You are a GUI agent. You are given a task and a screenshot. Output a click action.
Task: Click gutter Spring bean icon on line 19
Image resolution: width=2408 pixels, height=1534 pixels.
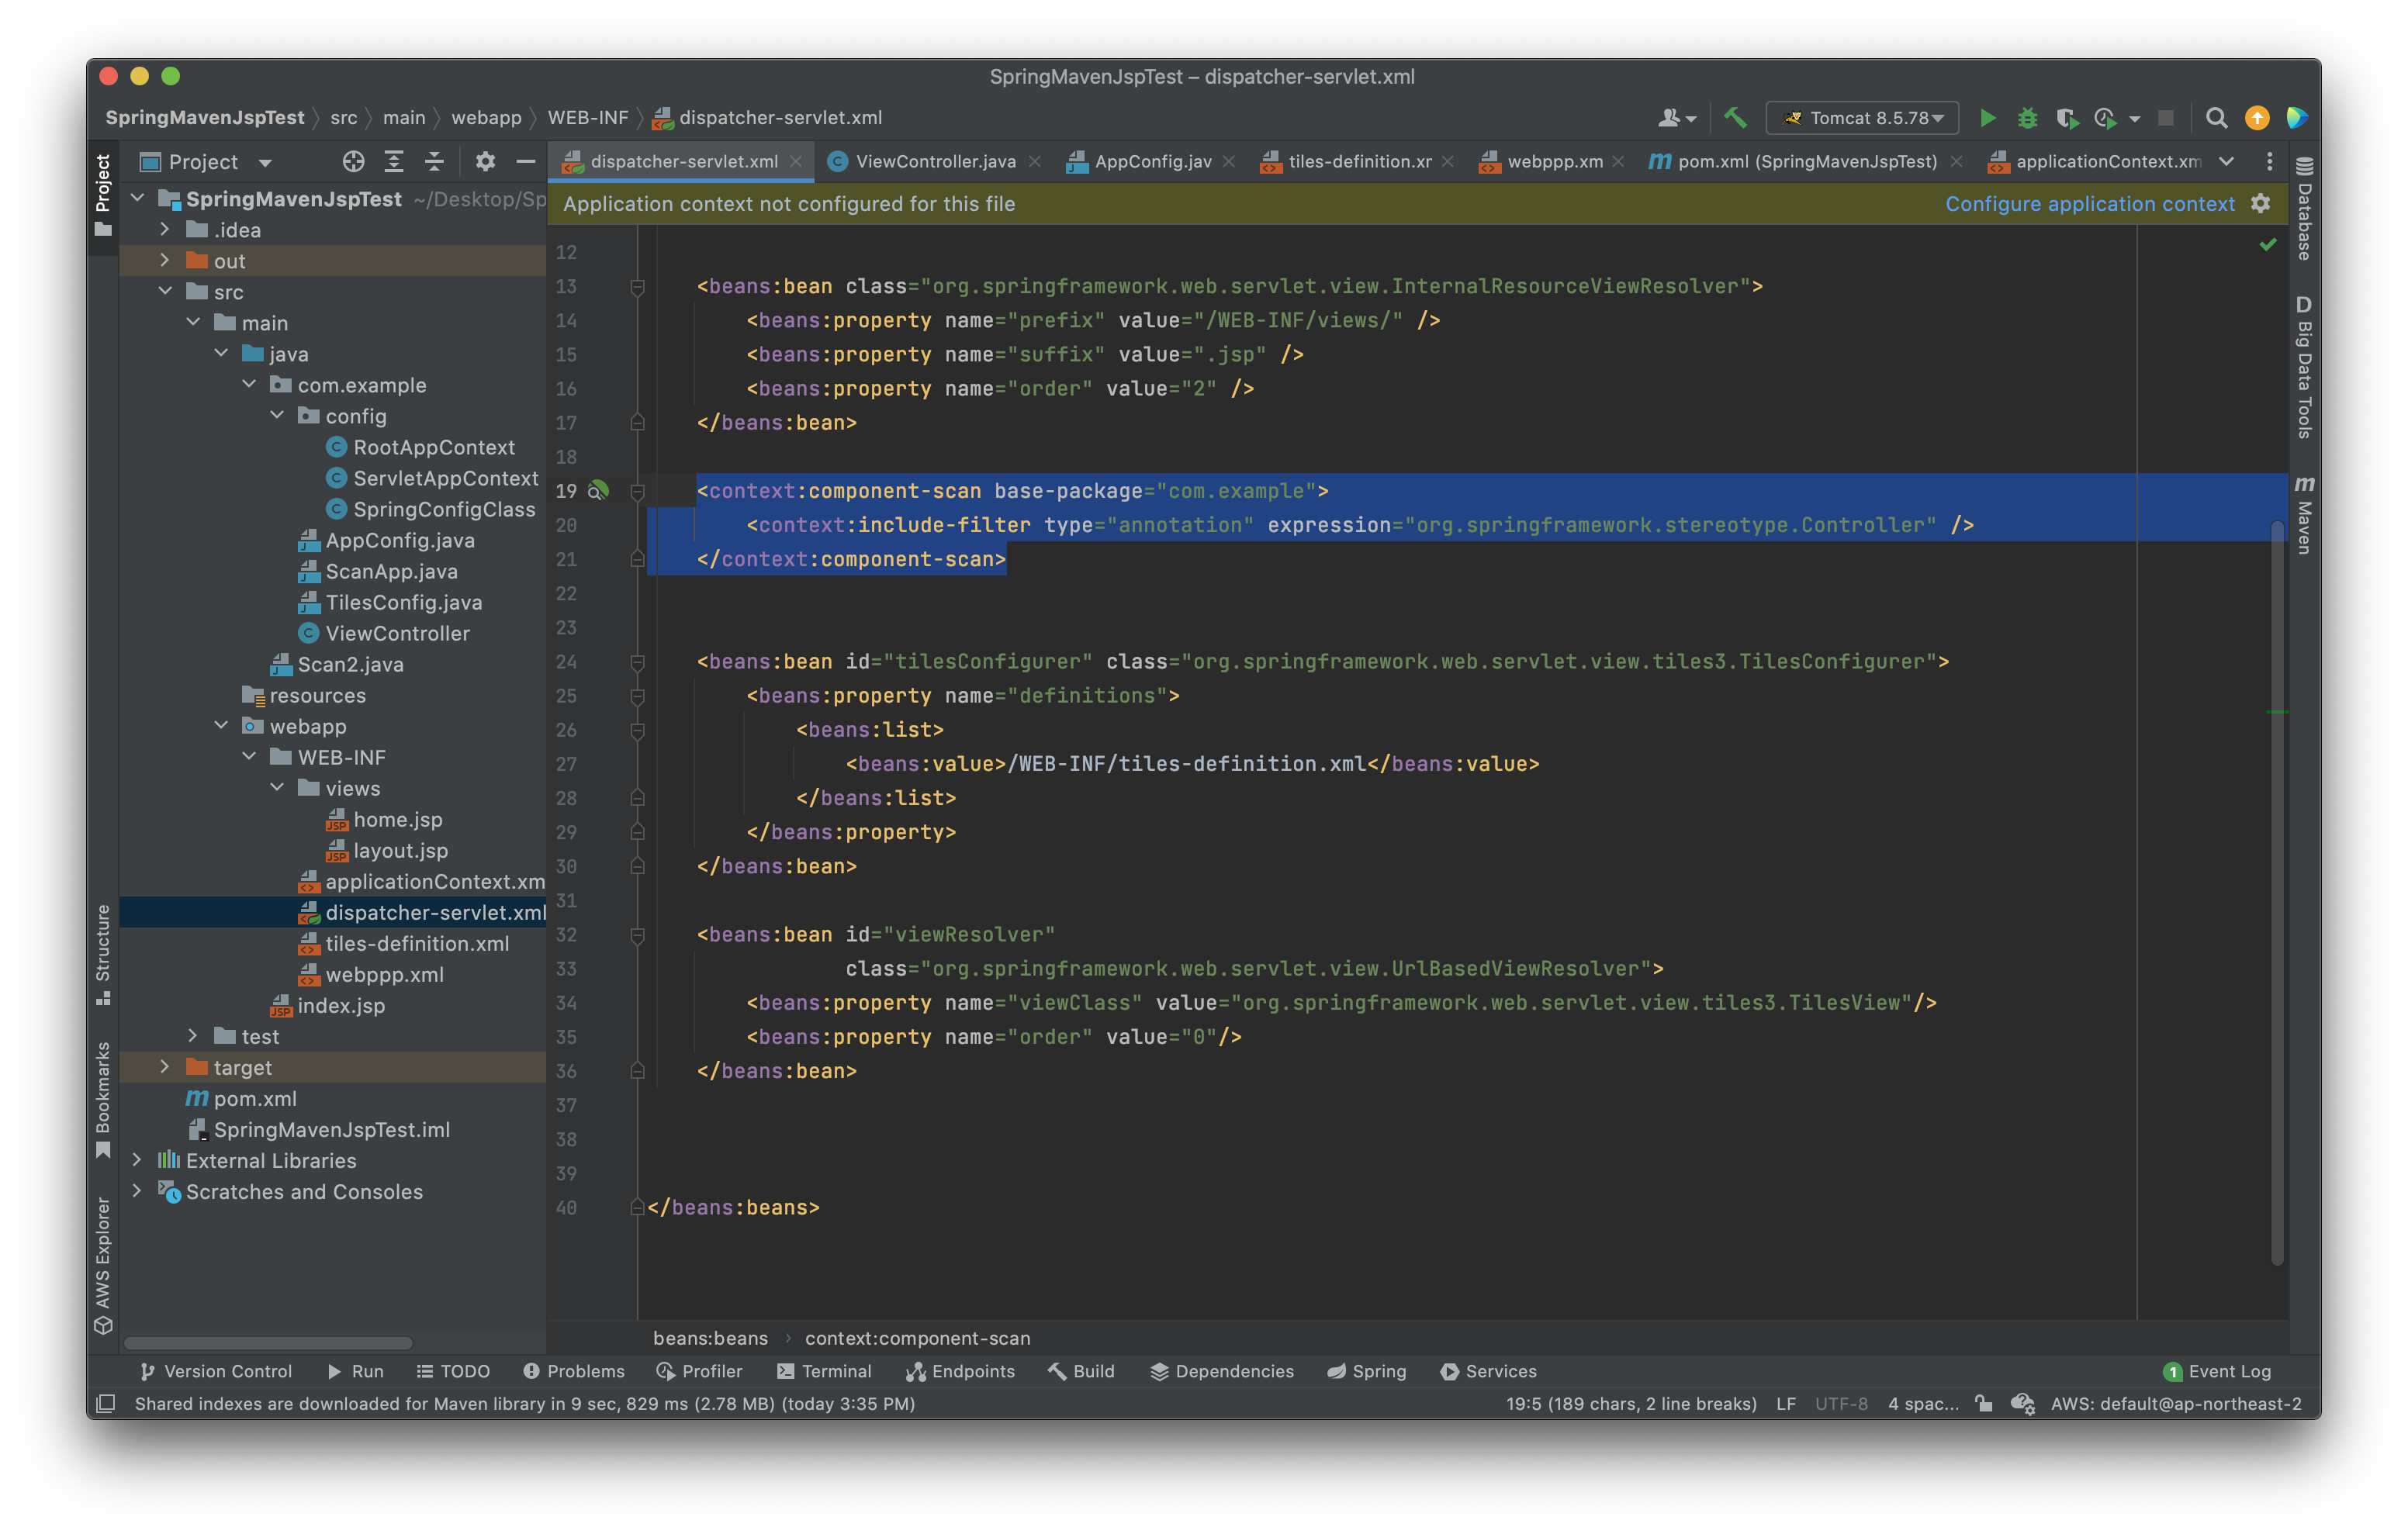[598, 491]
